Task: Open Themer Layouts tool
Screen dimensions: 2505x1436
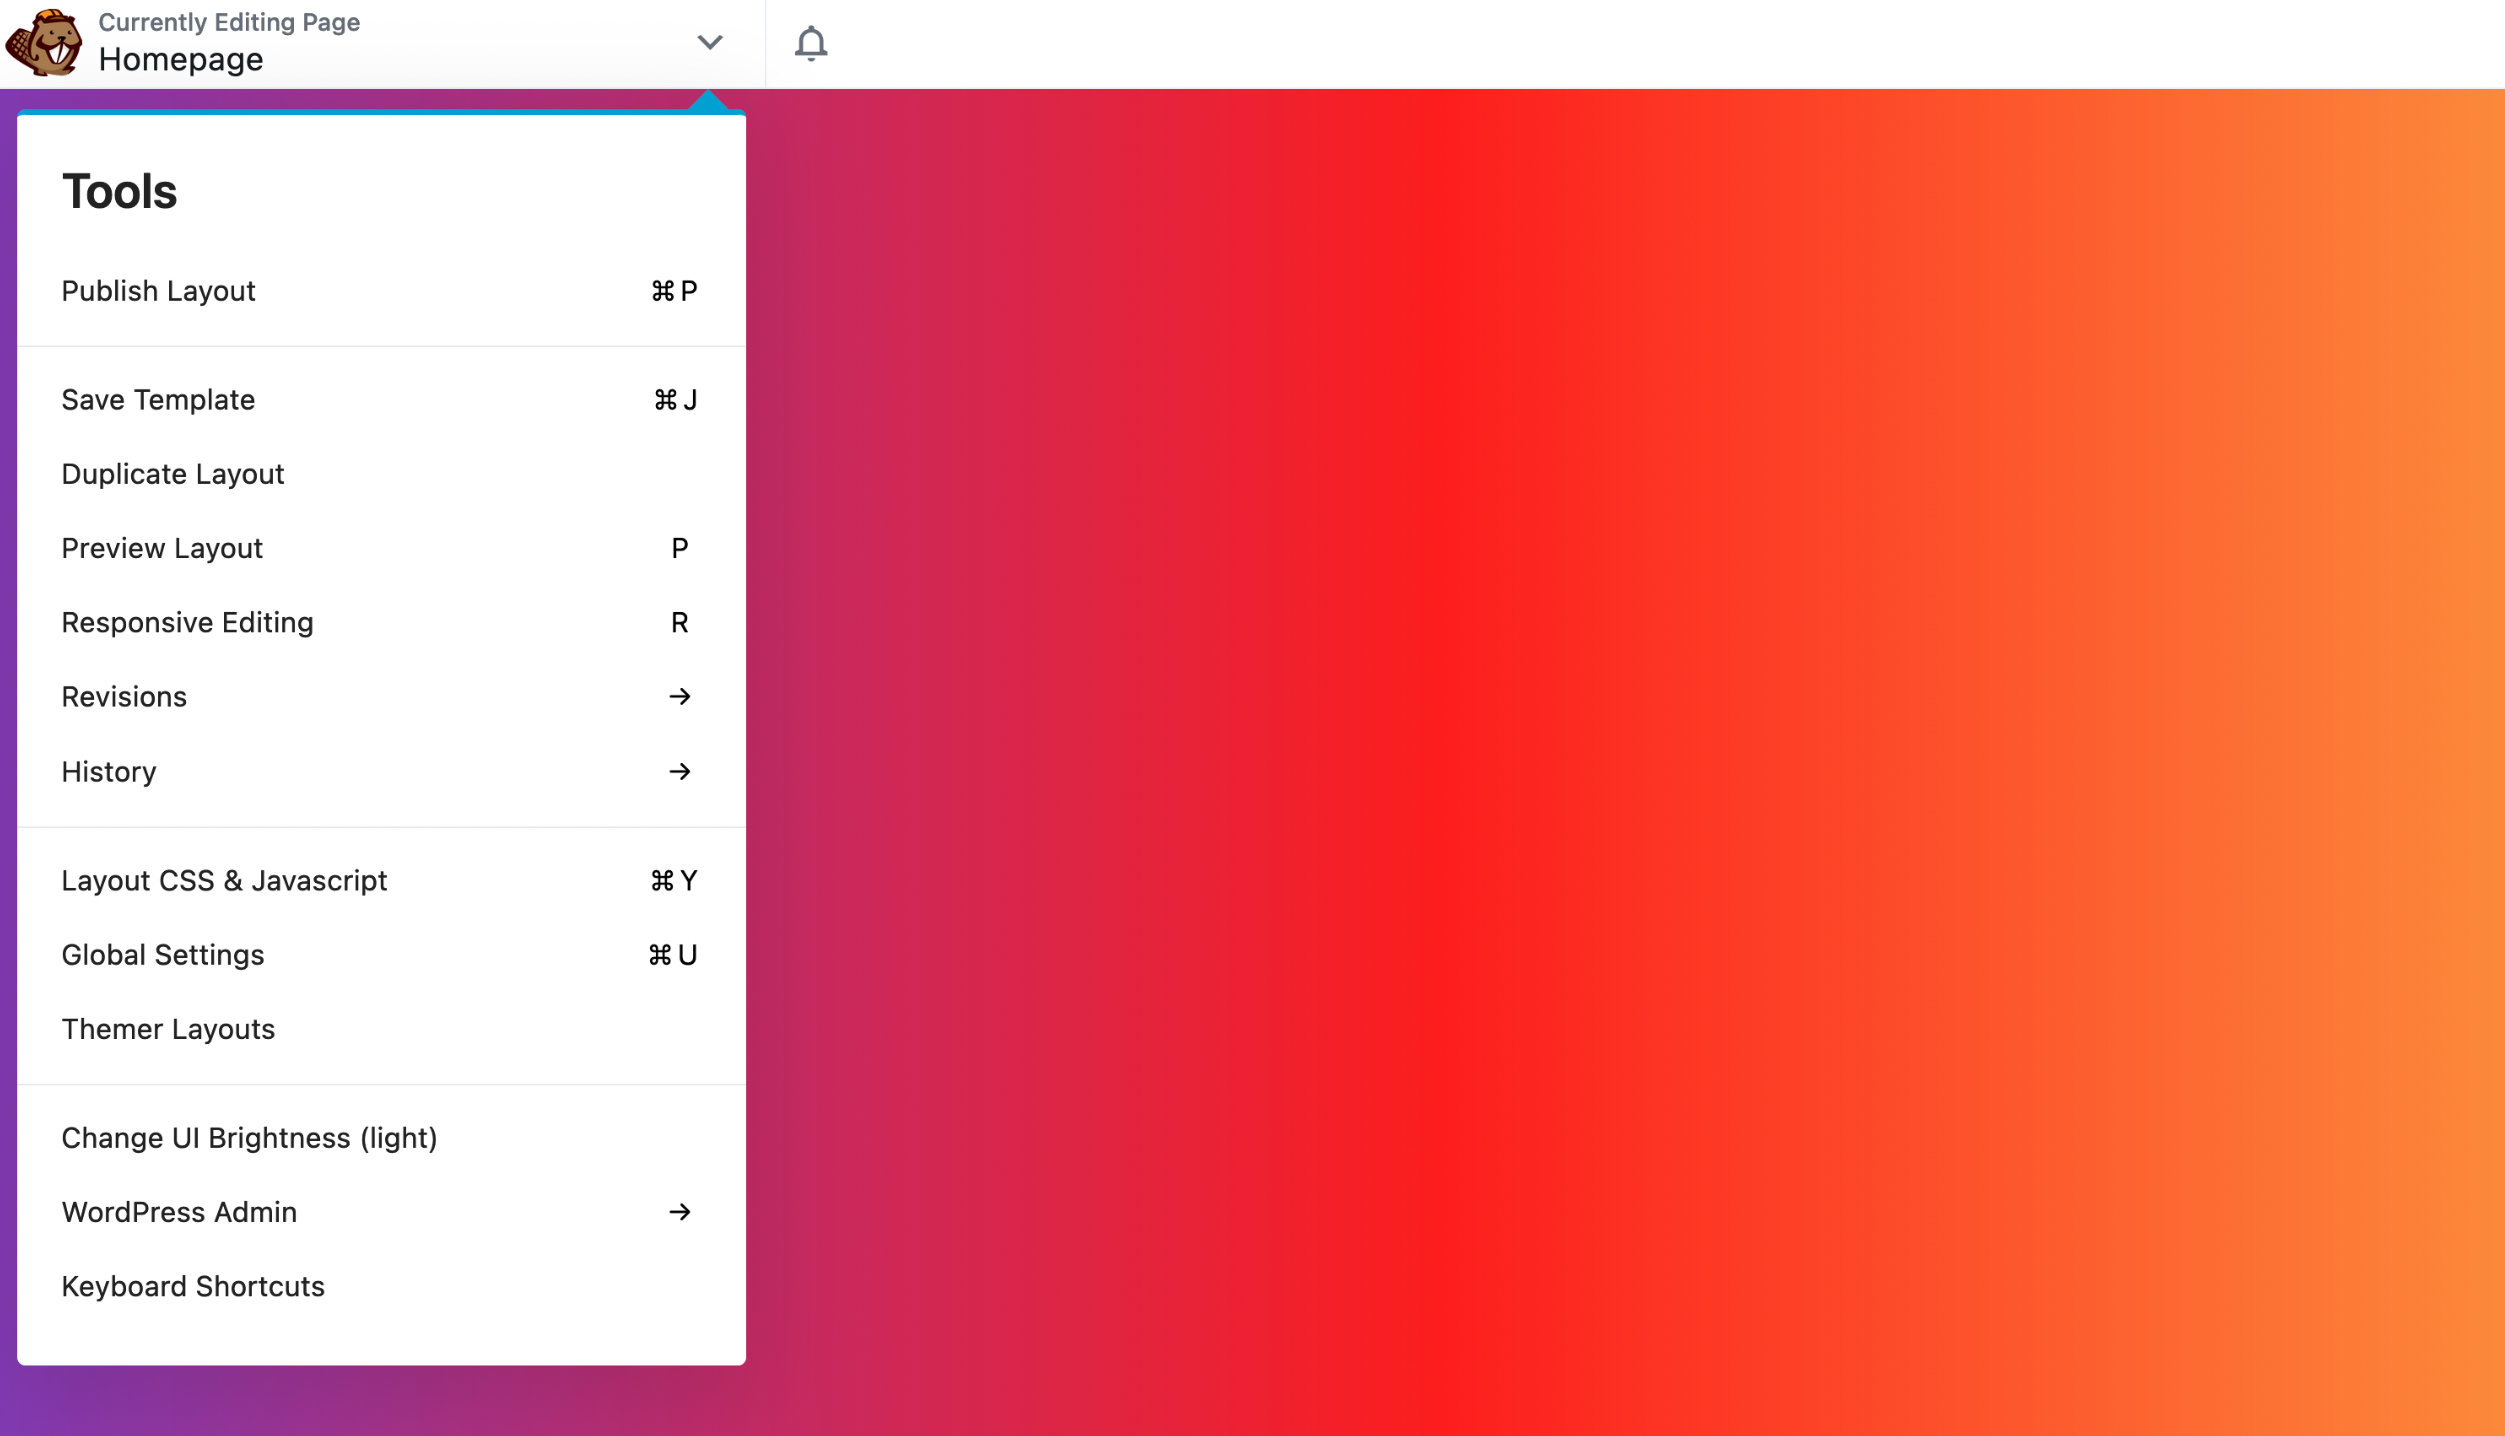Action: [167, 1028]
